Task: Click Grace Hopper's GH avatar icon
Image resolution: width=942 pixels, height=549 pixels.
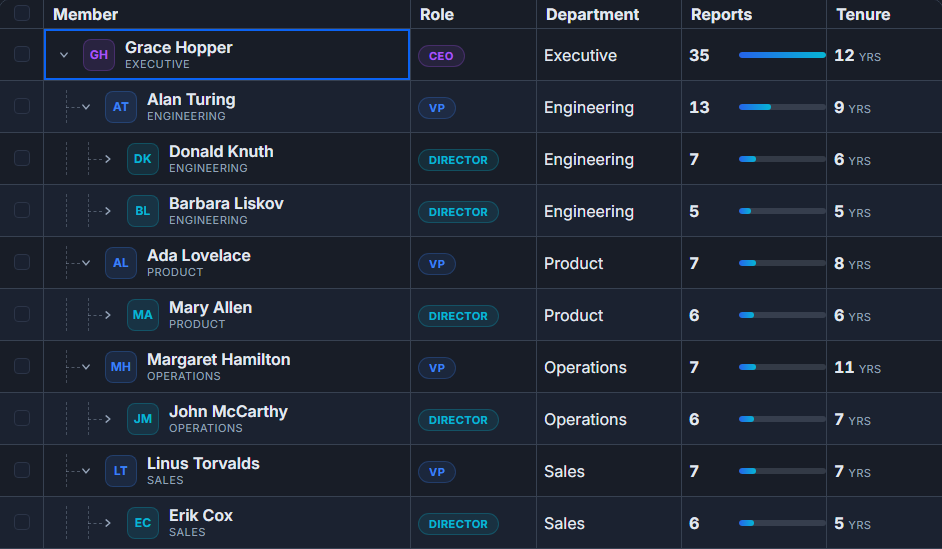Action: [99, 55]
